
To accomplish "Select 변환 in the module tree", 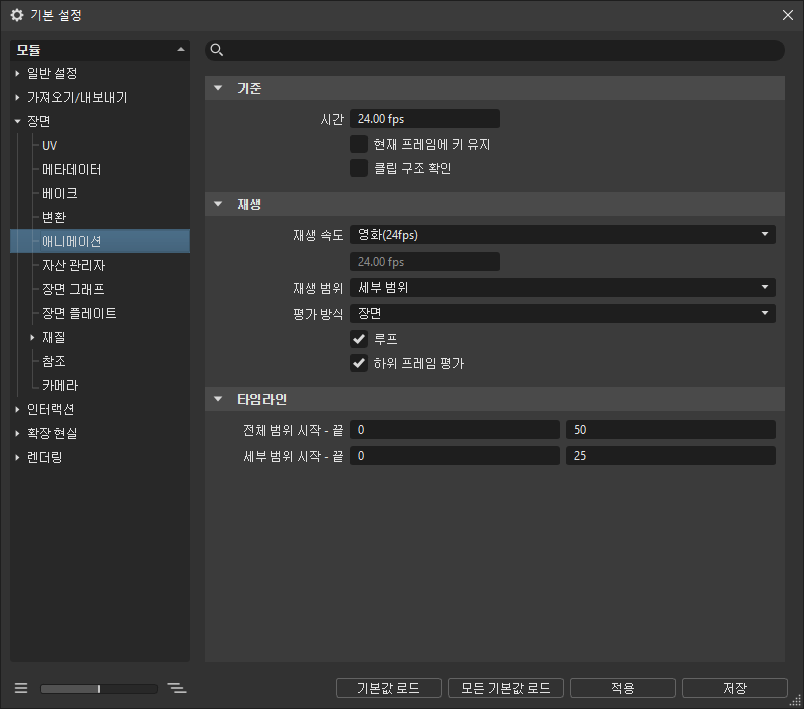I will (54, 217).
